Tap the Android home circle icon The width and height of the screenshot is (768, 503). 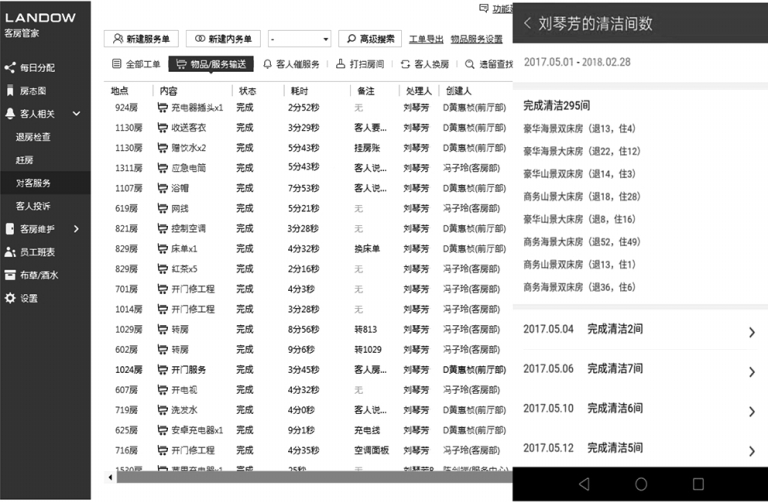[x=641, y=484]
